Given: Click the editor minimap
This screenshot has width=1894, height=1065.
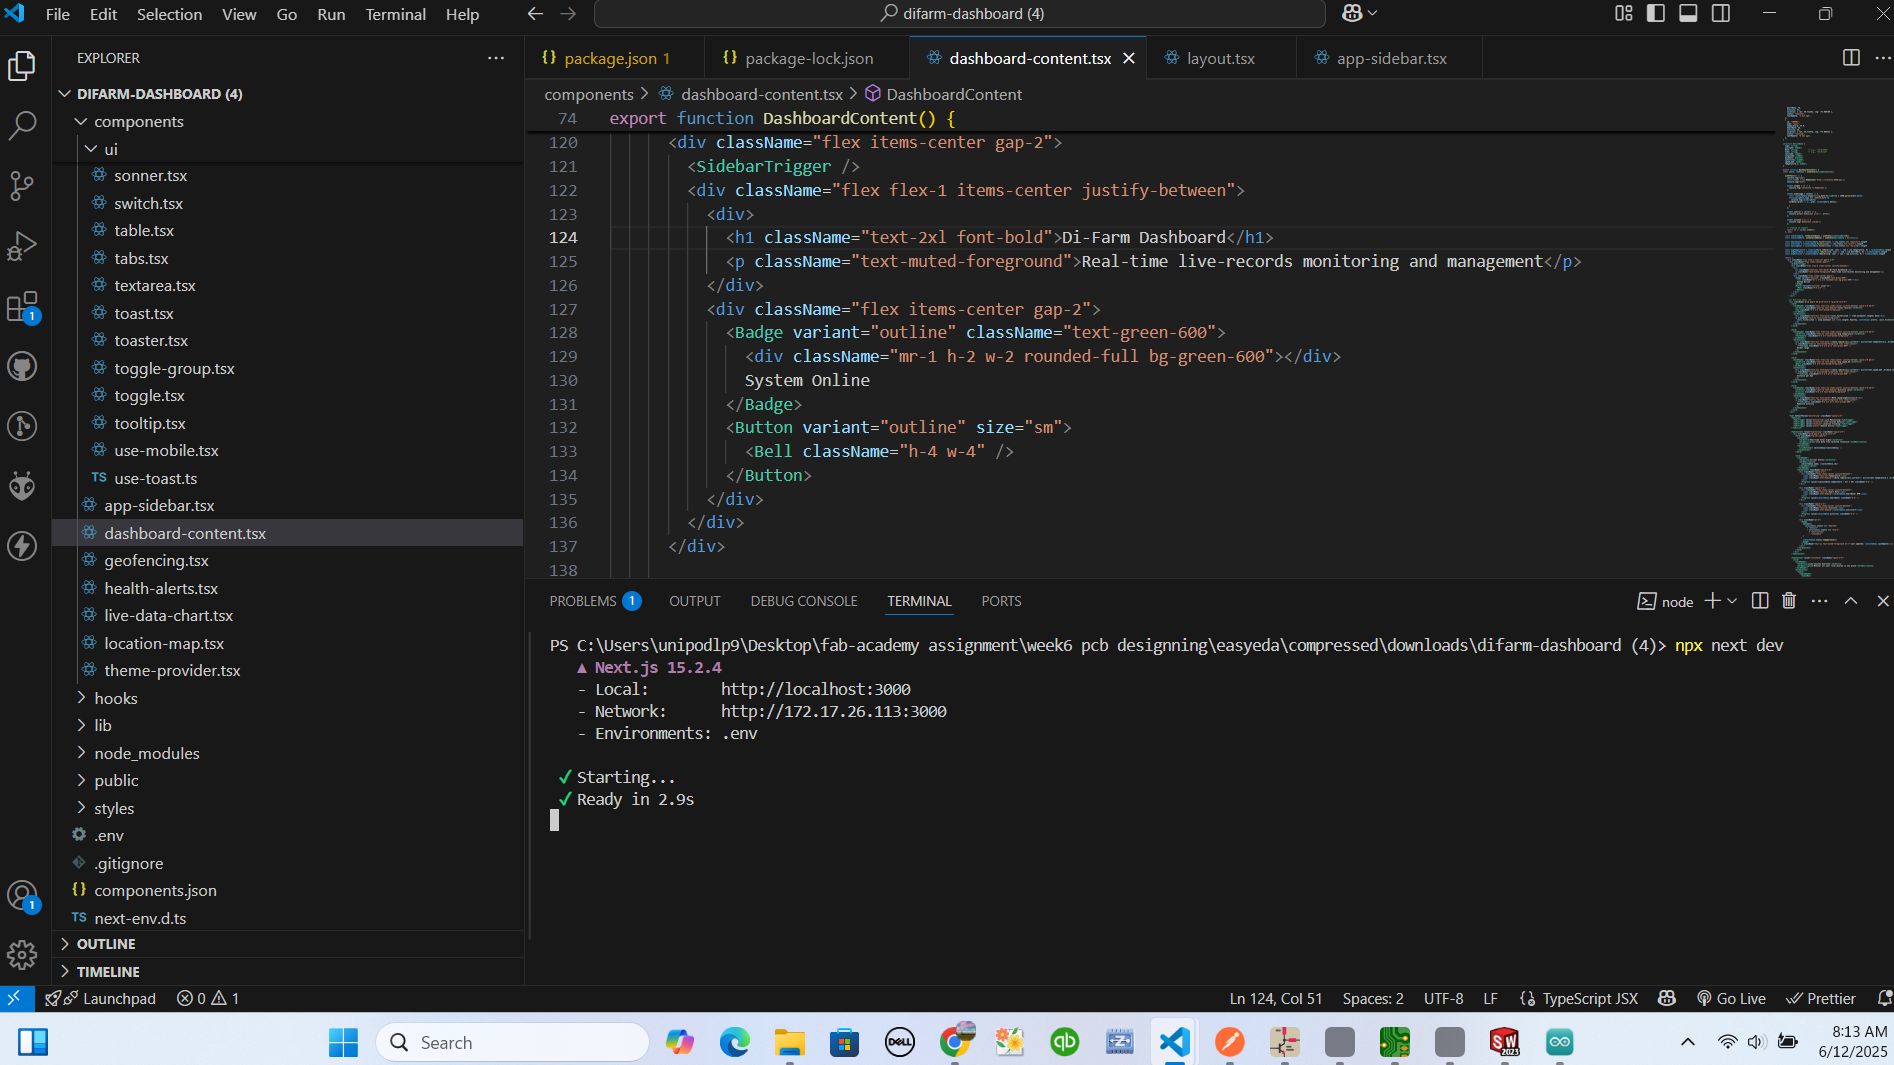Looking at the screenshot, I should (x=1836, y=340).
